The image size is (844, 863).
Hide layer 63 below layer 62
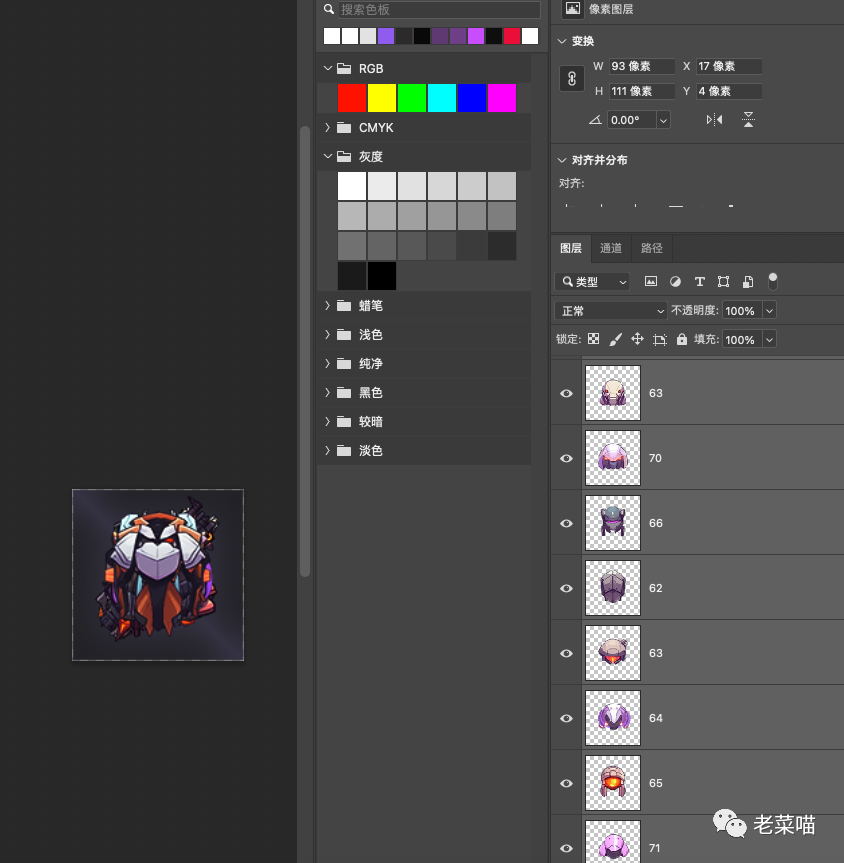tap(566, 653)
